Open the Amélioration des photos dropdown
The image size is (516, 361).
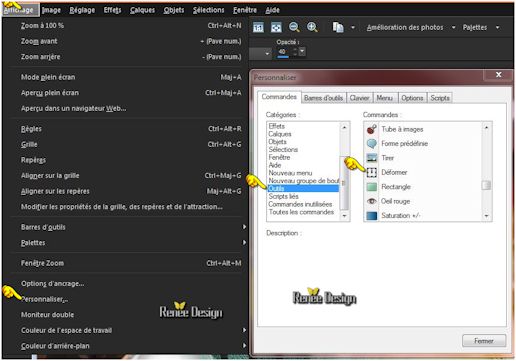pyautogui.click(x=453, y=27)
